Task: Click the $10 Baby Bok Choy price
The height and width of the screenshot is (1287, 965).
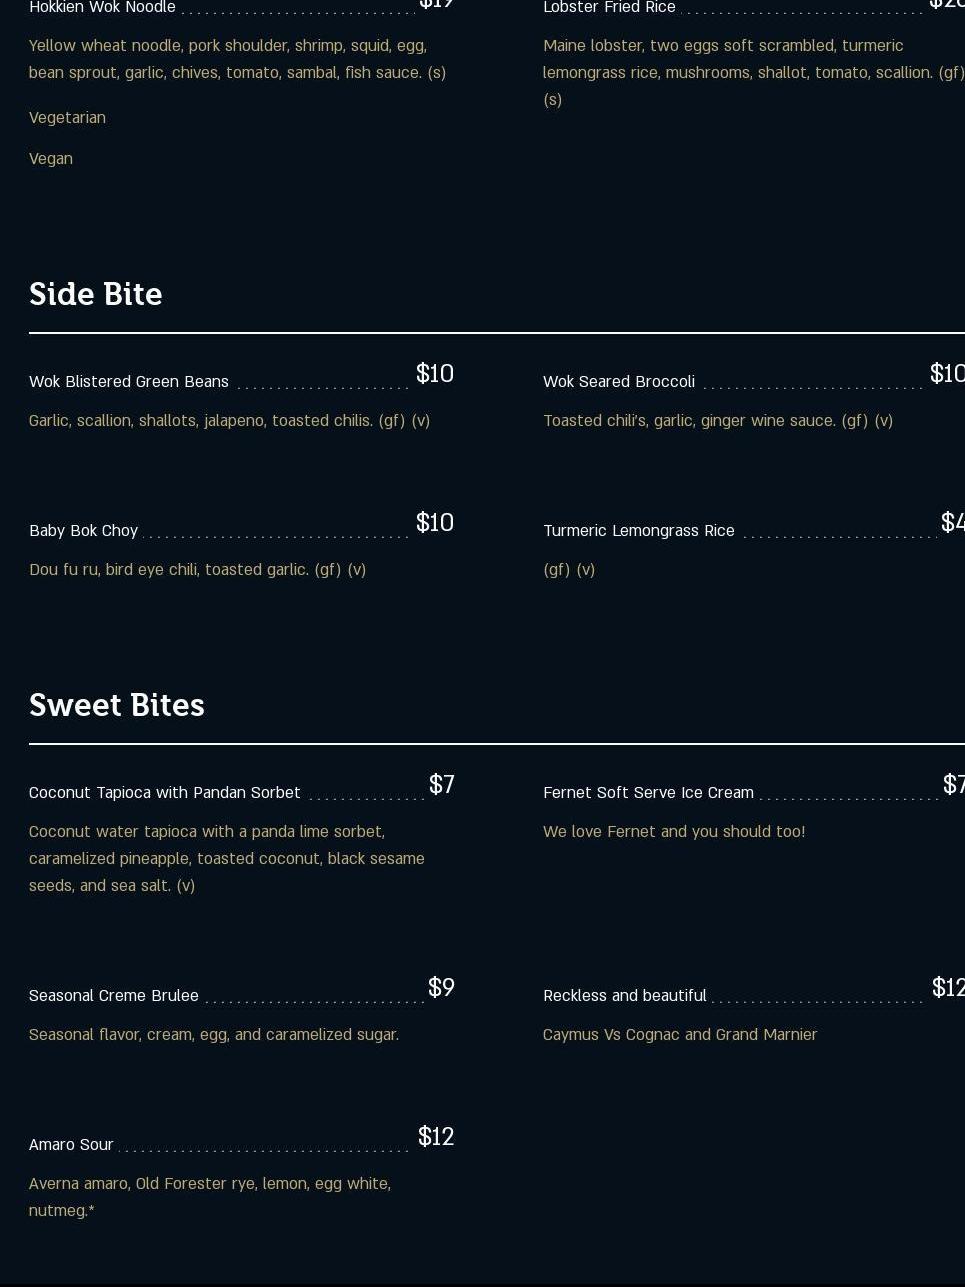Action: pyautogui.click(x=435, y=523)
